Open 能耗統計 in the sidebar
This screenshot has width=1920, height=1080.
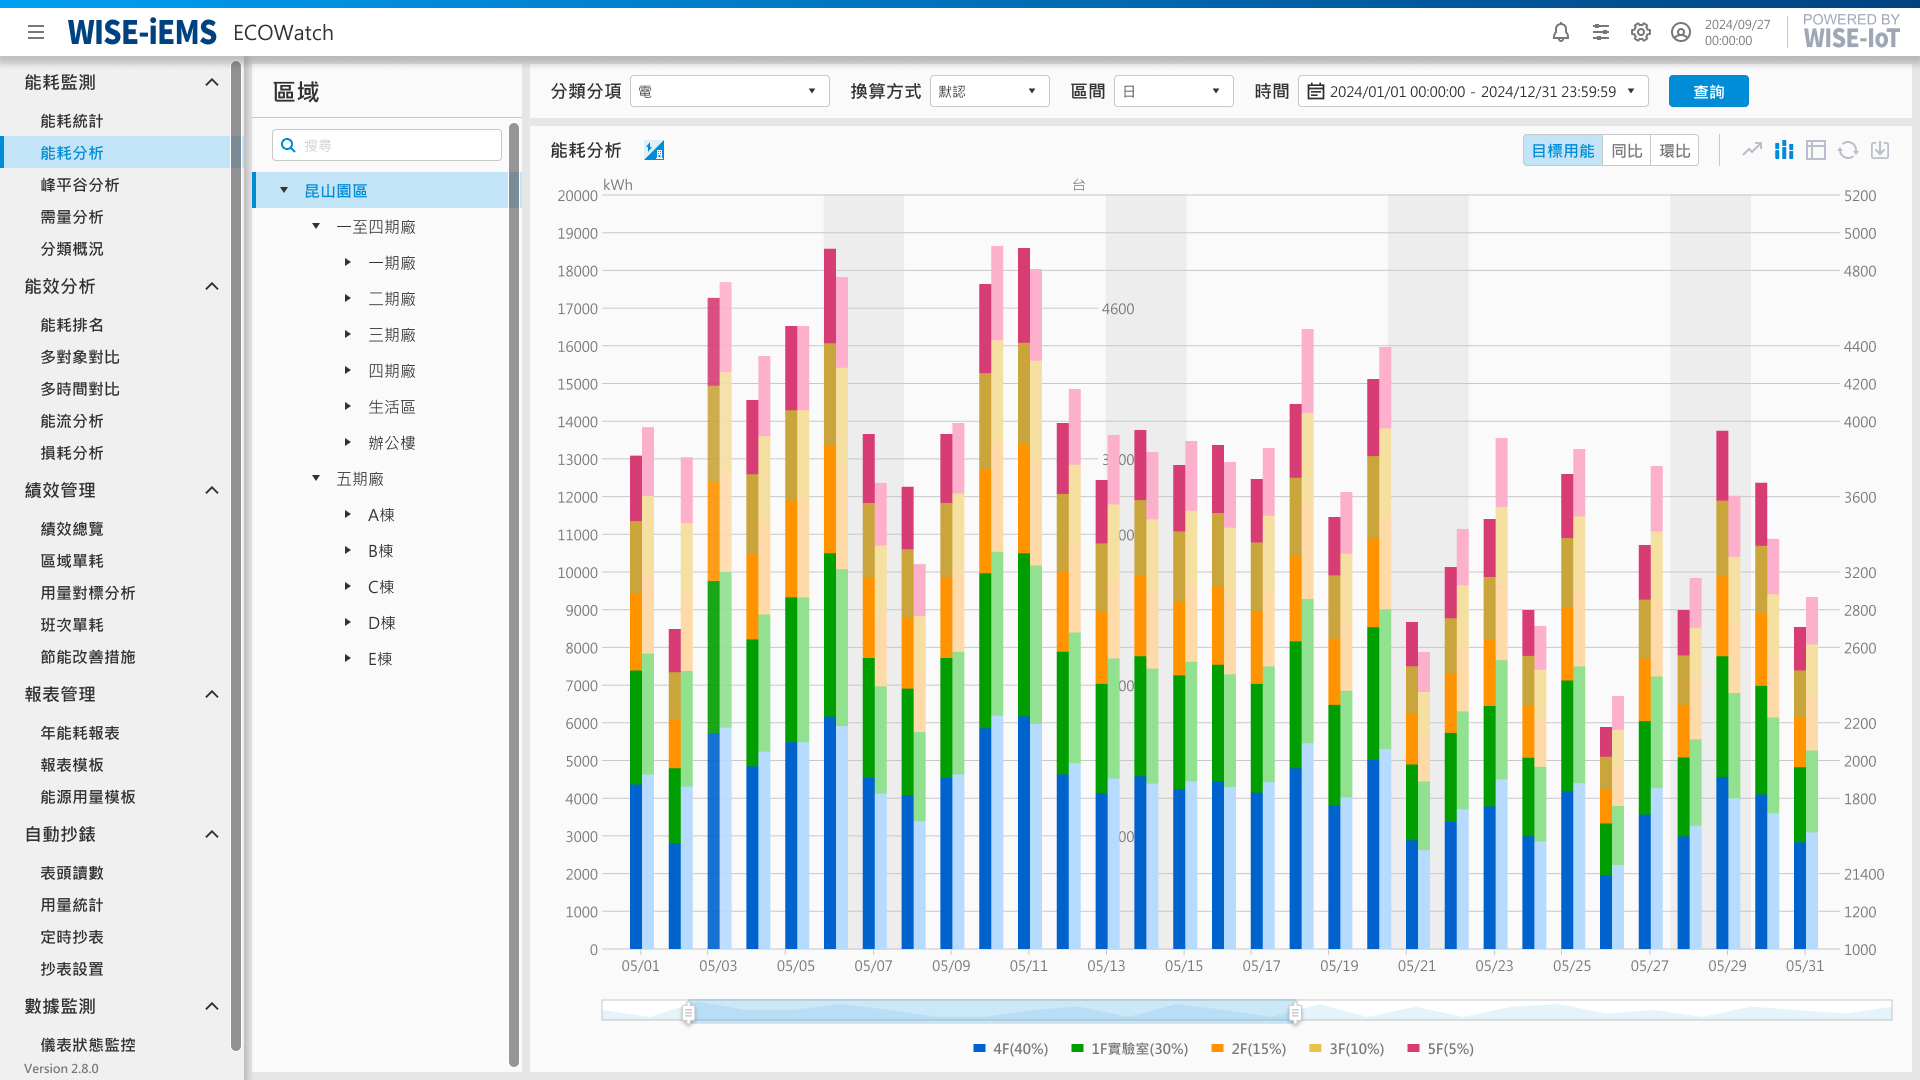tap(72, 121)
